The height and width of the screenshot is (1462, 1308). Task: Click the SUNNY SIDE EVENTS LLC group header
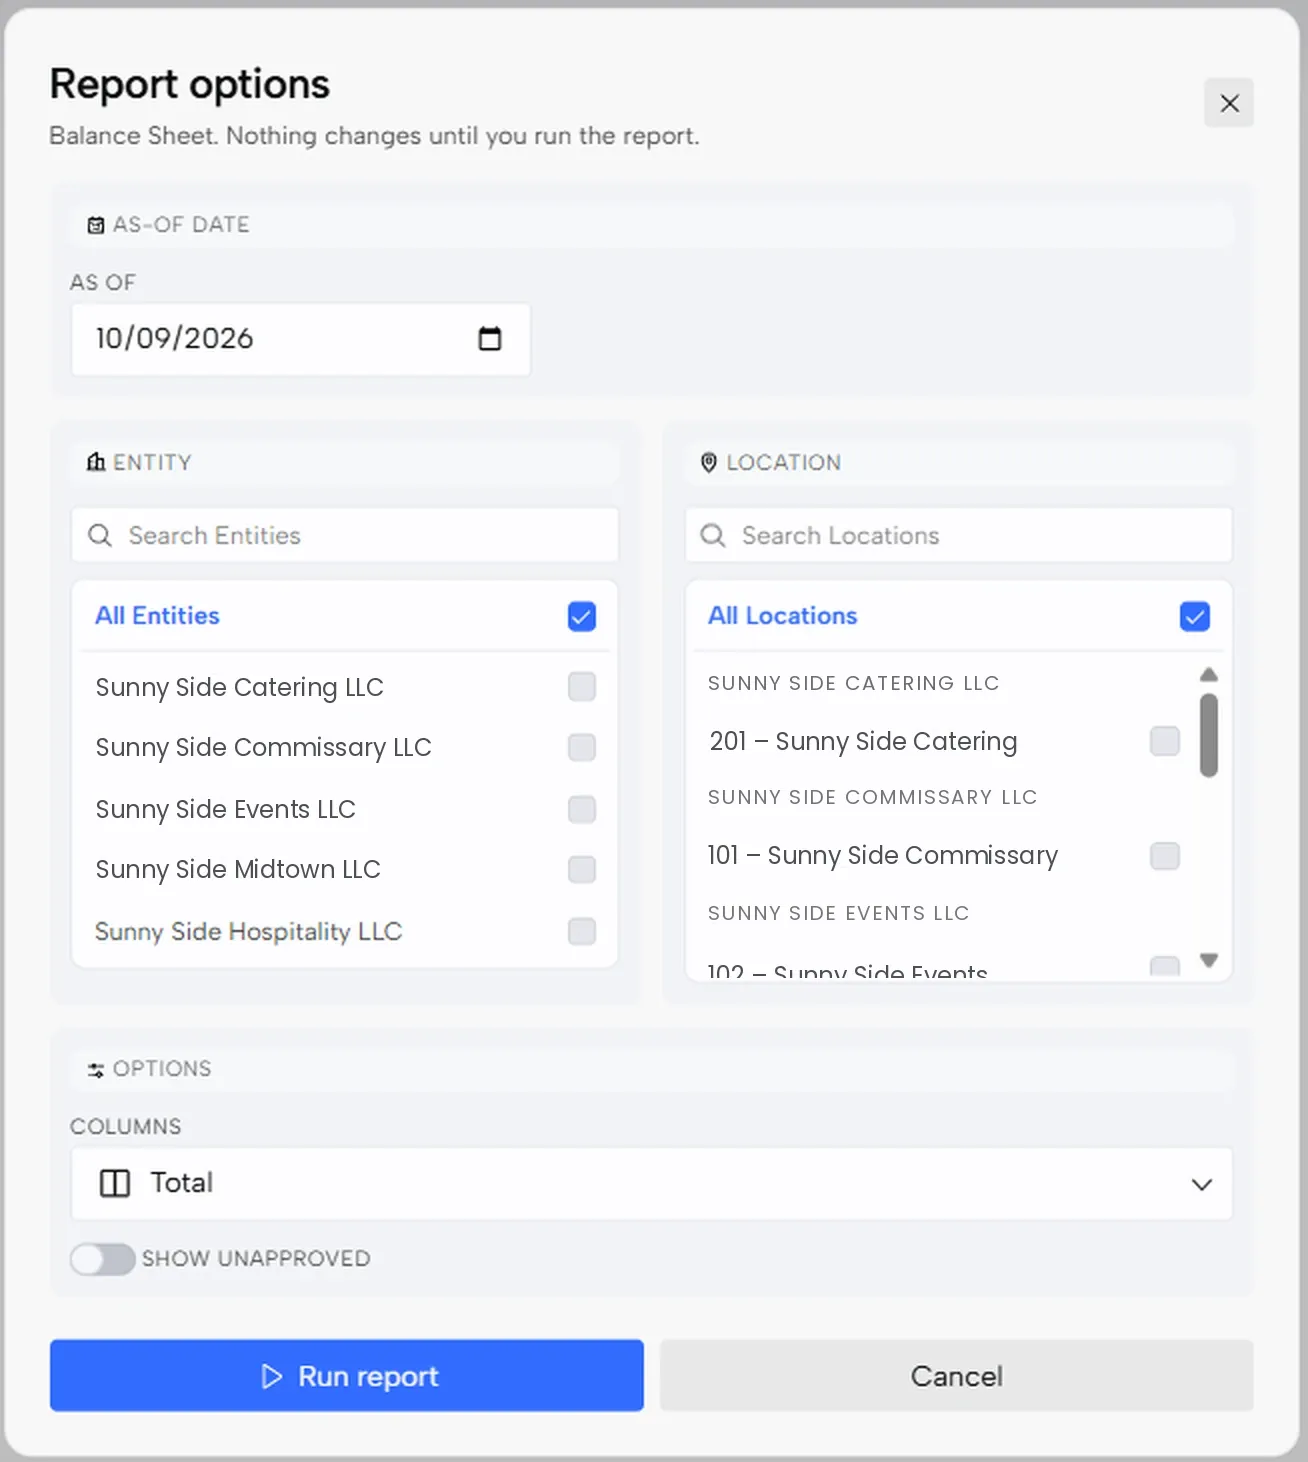pyautogui.click(x=838, y=913)
